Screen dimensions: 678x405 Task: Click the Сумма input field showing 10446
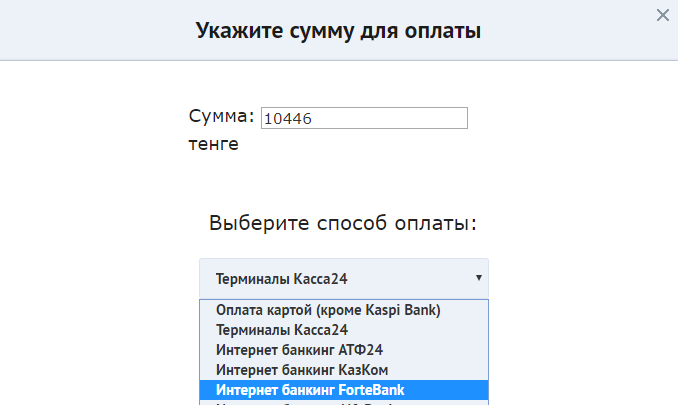[x=364, y=118]
